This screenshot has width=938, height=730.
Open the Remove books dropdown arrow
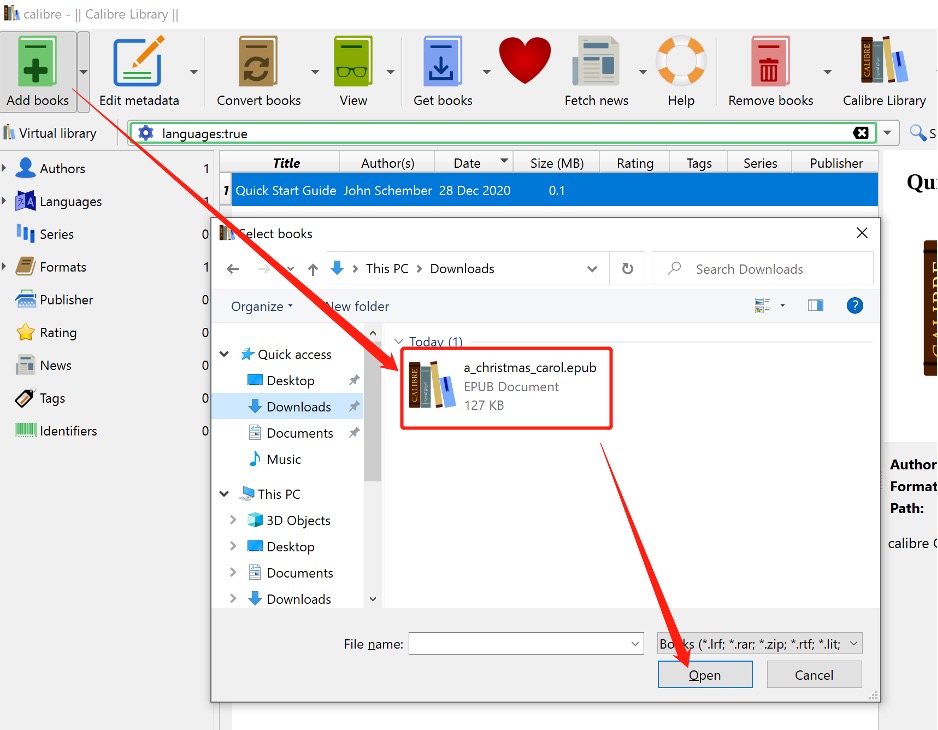[827, 72]
